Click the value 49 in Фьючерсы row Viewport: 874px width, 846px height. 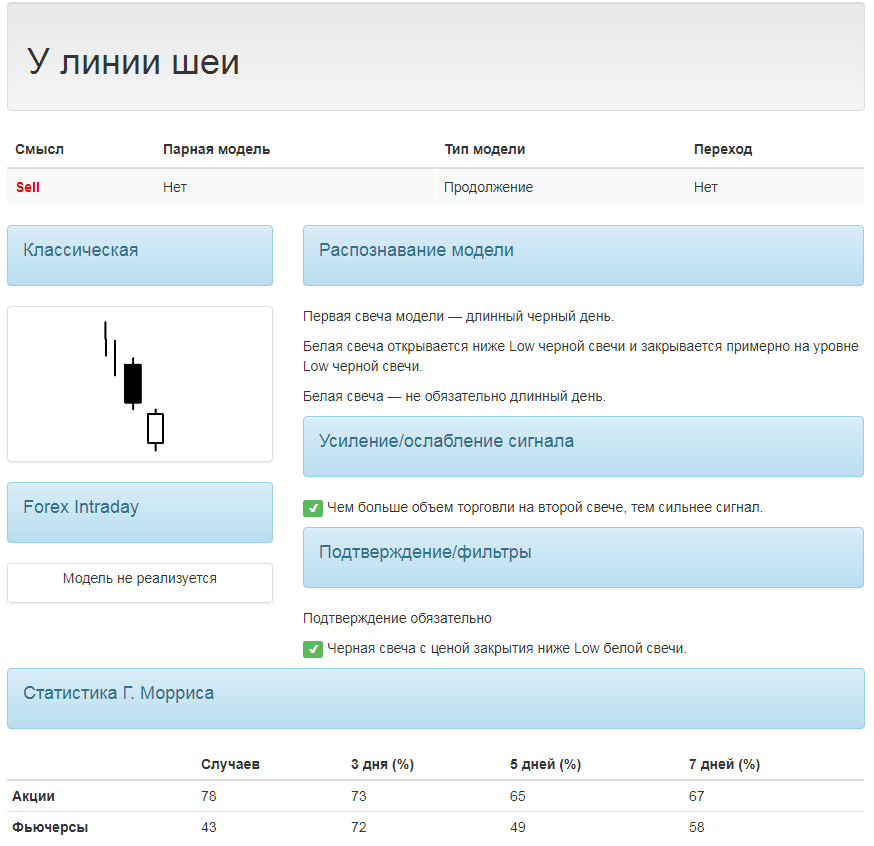click(517, 827)
